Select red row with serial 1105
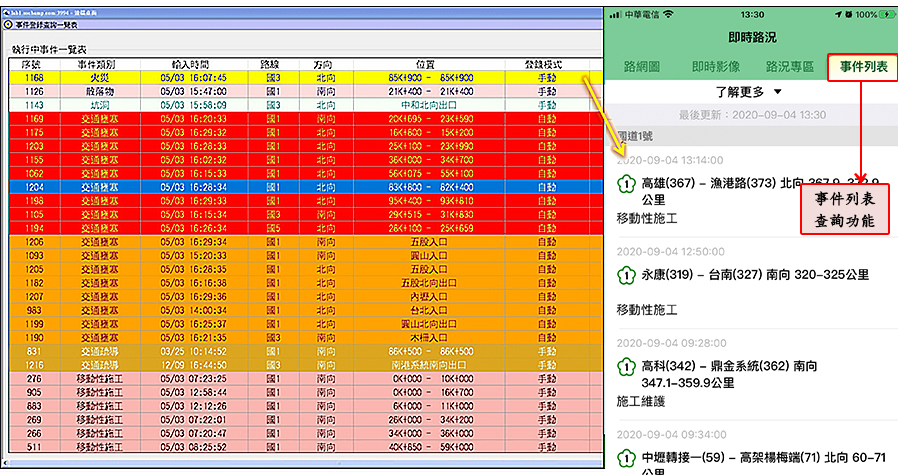The height and width of the screenshot is (475, 898). pyautogui.click(x=304, y=215)
